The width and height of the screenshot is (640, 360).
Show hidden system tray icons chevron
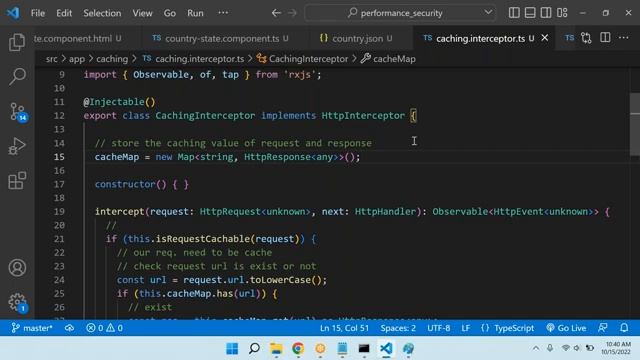pyautogui.click(x=536, y=348)
